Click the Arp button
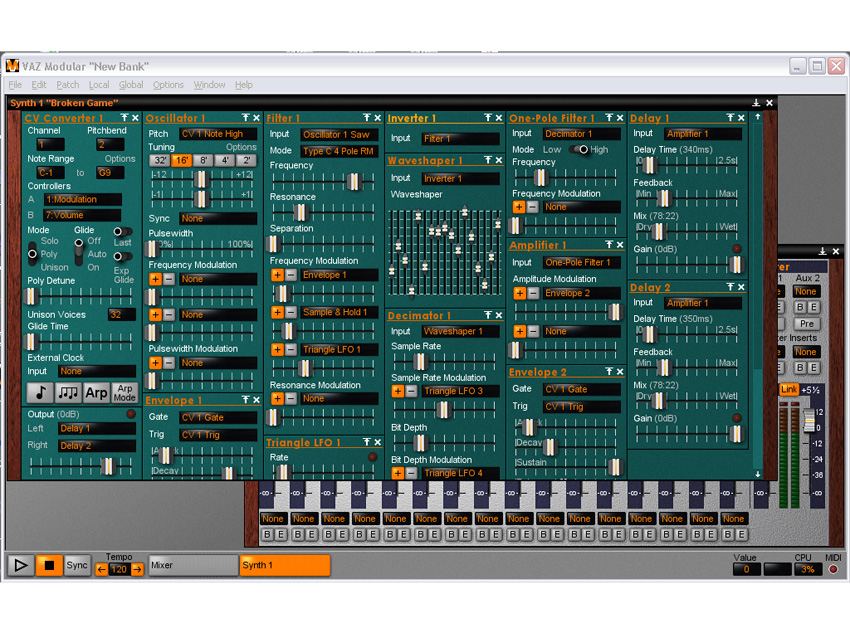The image size is (850, 638). [x=96, y=393]
